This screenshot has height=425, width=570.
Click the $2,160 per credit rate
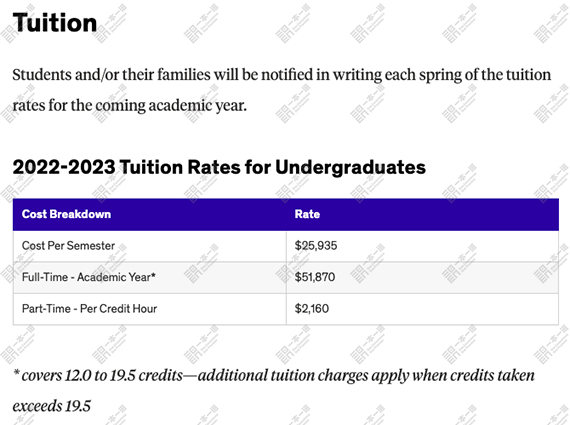coord(312,309)
